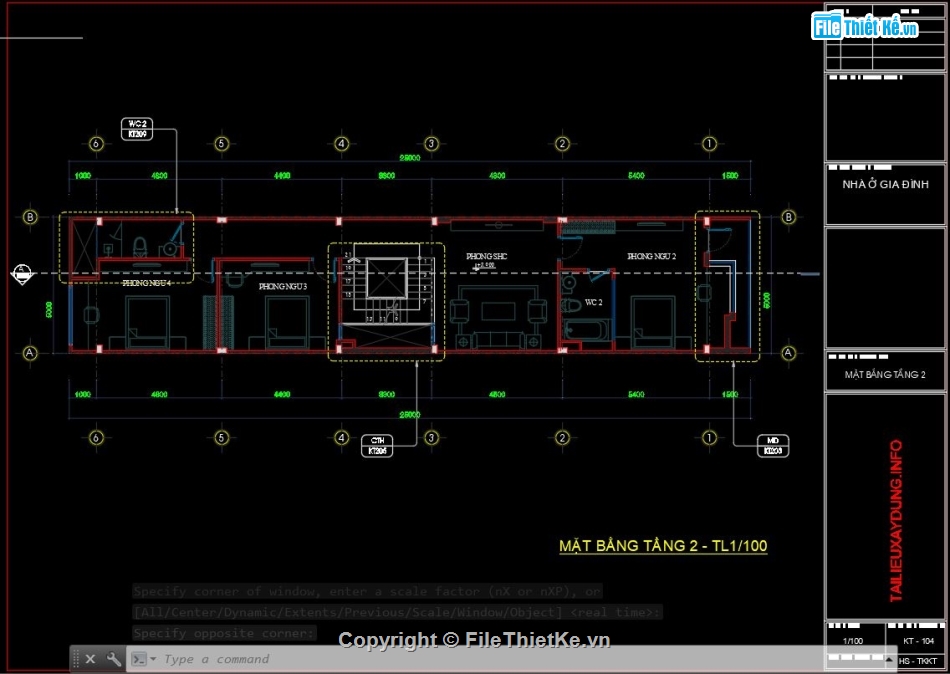
Task: Grab the command line drag grip
Action: 76,659
